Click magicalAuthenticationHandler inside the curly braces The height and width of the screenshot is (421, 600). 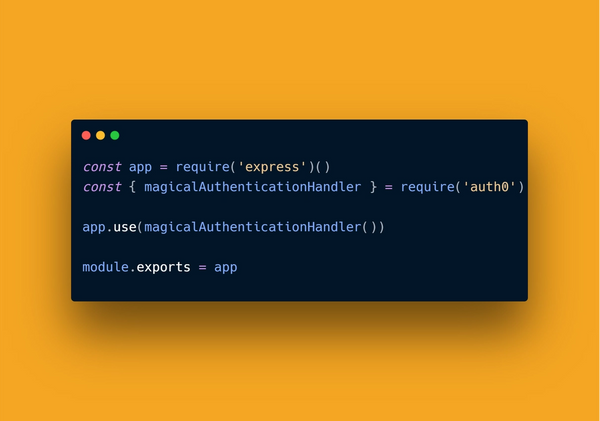pyautogui.click(x=253, y=187)
